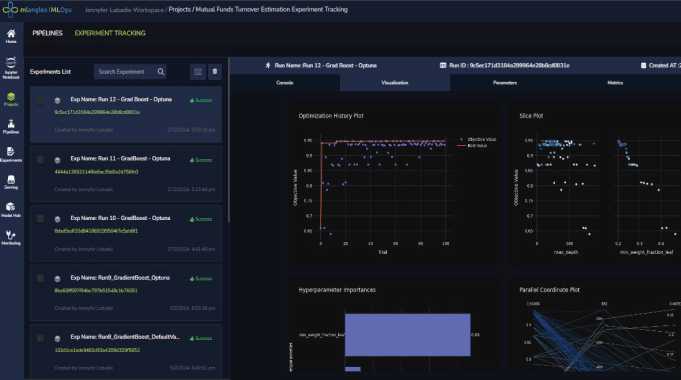Click the round icon on Run 11 row
The height and width of the screenshot is (380, 681).
point(57,160)
